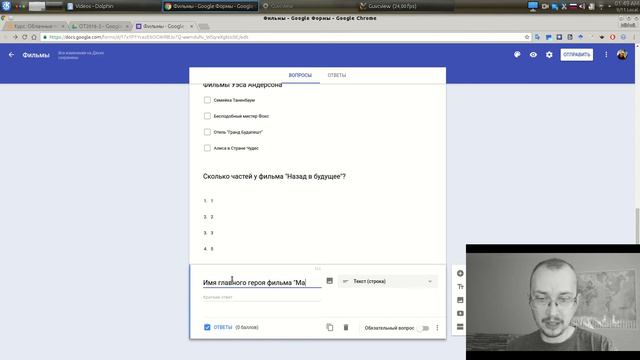Duplicate the current question
Viewport: 640px width, 360px height.
pos(330,327)
